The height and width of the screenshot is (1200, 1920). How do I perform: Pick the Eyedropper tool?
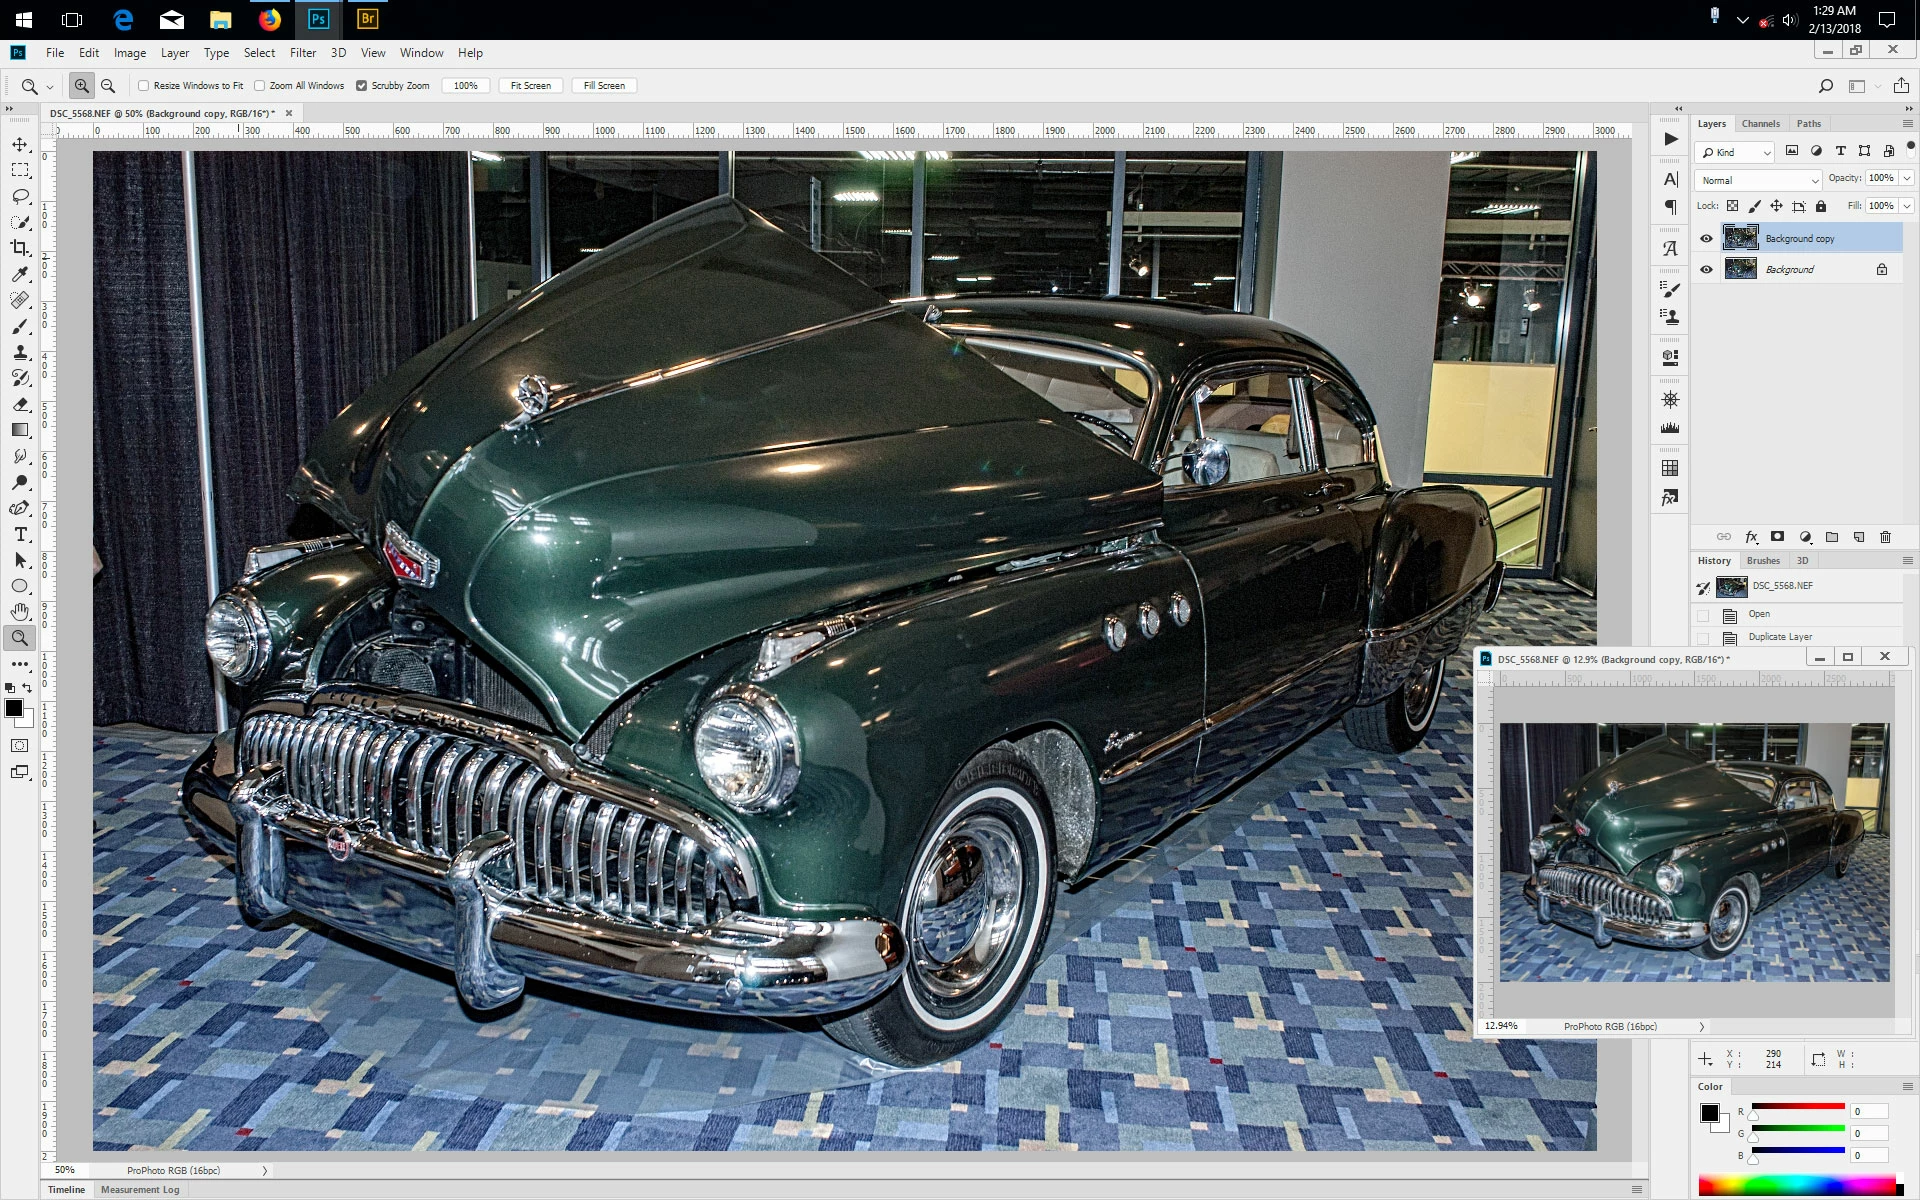(20, 274)
